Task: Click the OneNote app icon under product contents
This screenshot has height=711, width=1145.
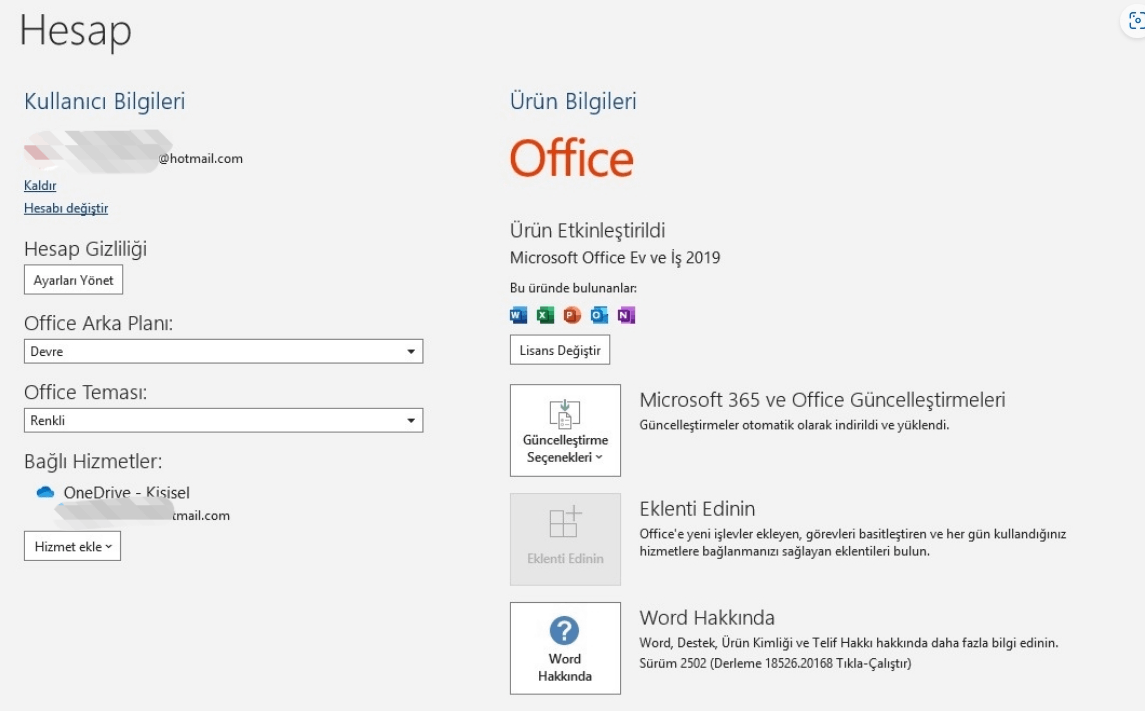Action: pyautogui.click(x=627, y=315)
